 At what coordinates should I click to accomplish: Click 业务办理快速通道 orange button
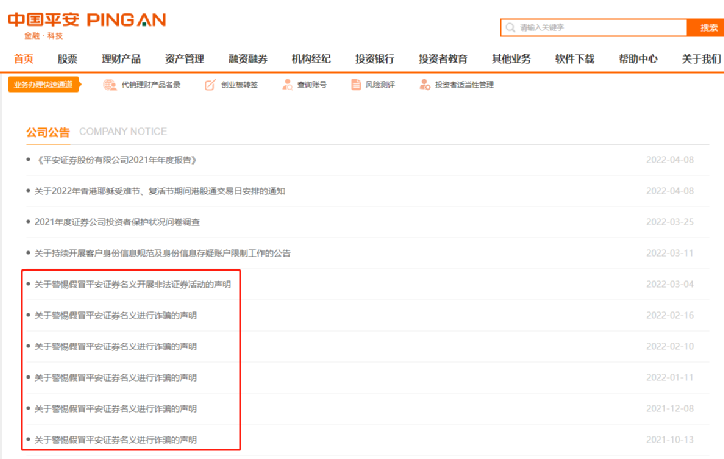(43, 85)
